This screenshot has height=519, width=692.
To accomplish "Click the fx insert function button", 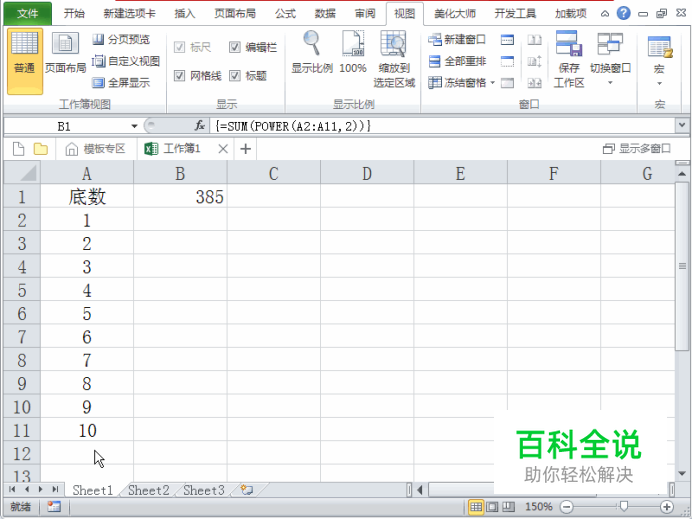I will click(200, 126).
